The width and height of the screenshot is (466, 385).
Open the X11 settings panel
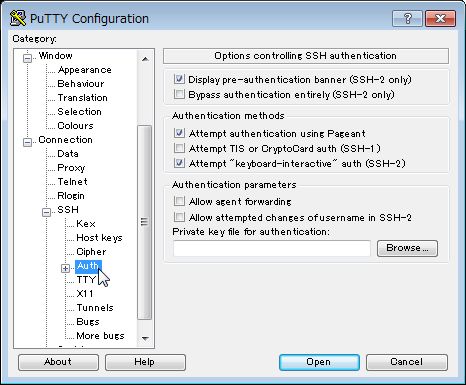85,294
